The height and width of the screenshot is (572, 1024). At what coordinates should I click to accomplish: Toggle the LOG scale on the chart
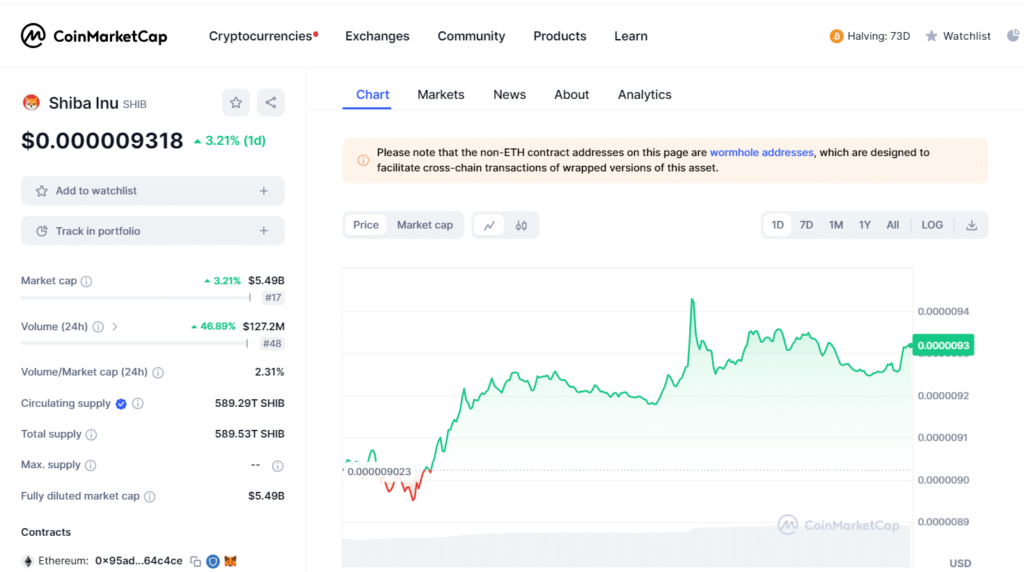point(932,225)
